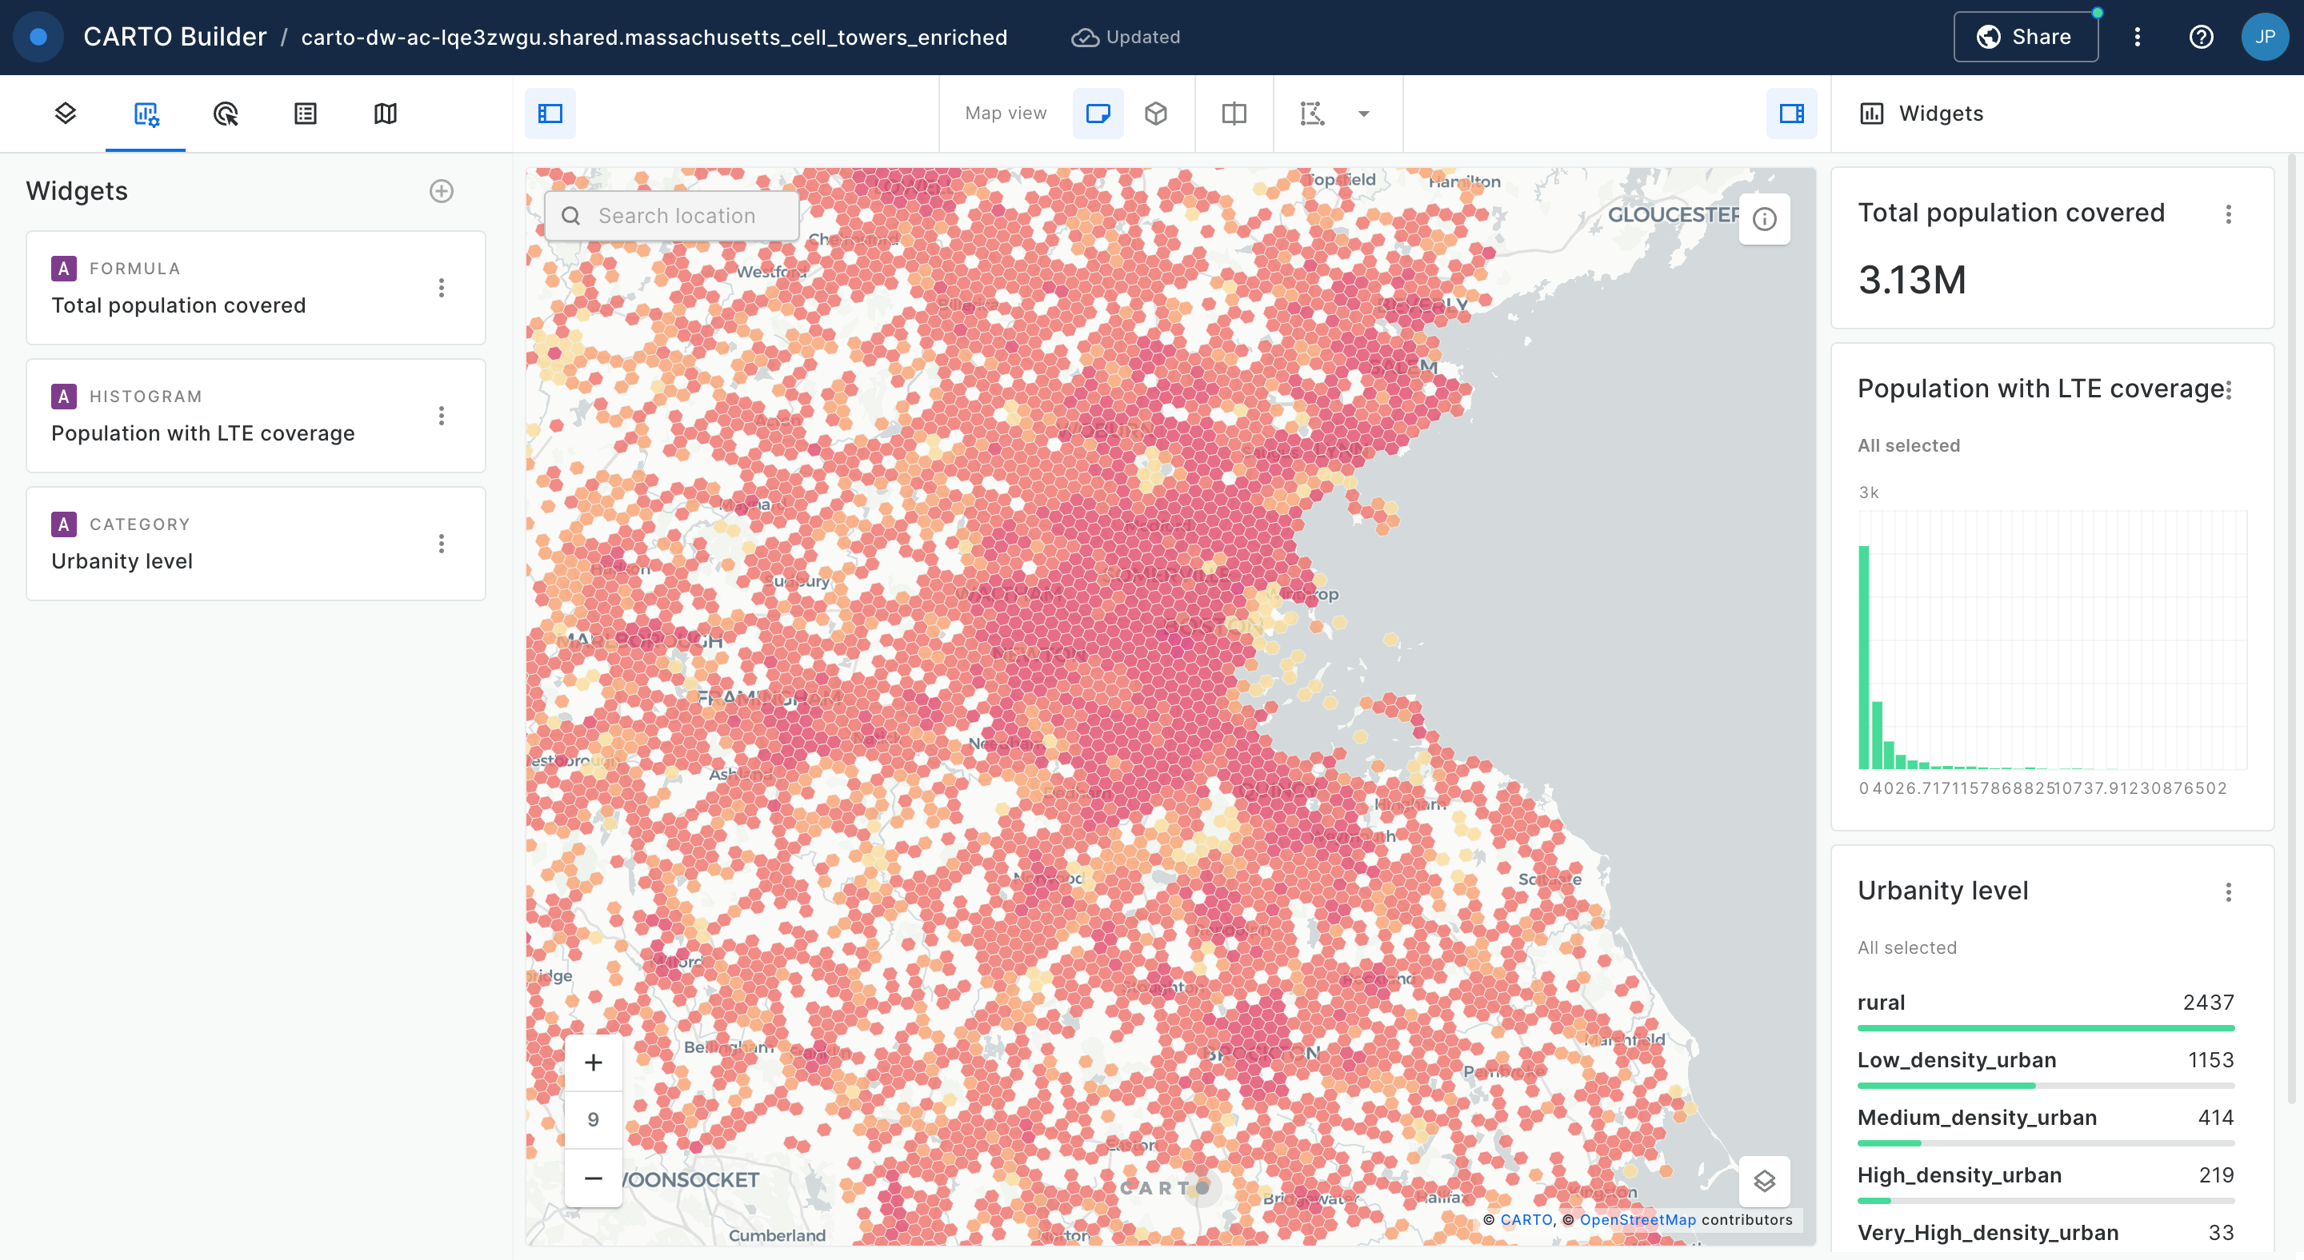Open Urbanity level widget options menu
This screenshot has width=2304, height=1260.
[2228, 892]
